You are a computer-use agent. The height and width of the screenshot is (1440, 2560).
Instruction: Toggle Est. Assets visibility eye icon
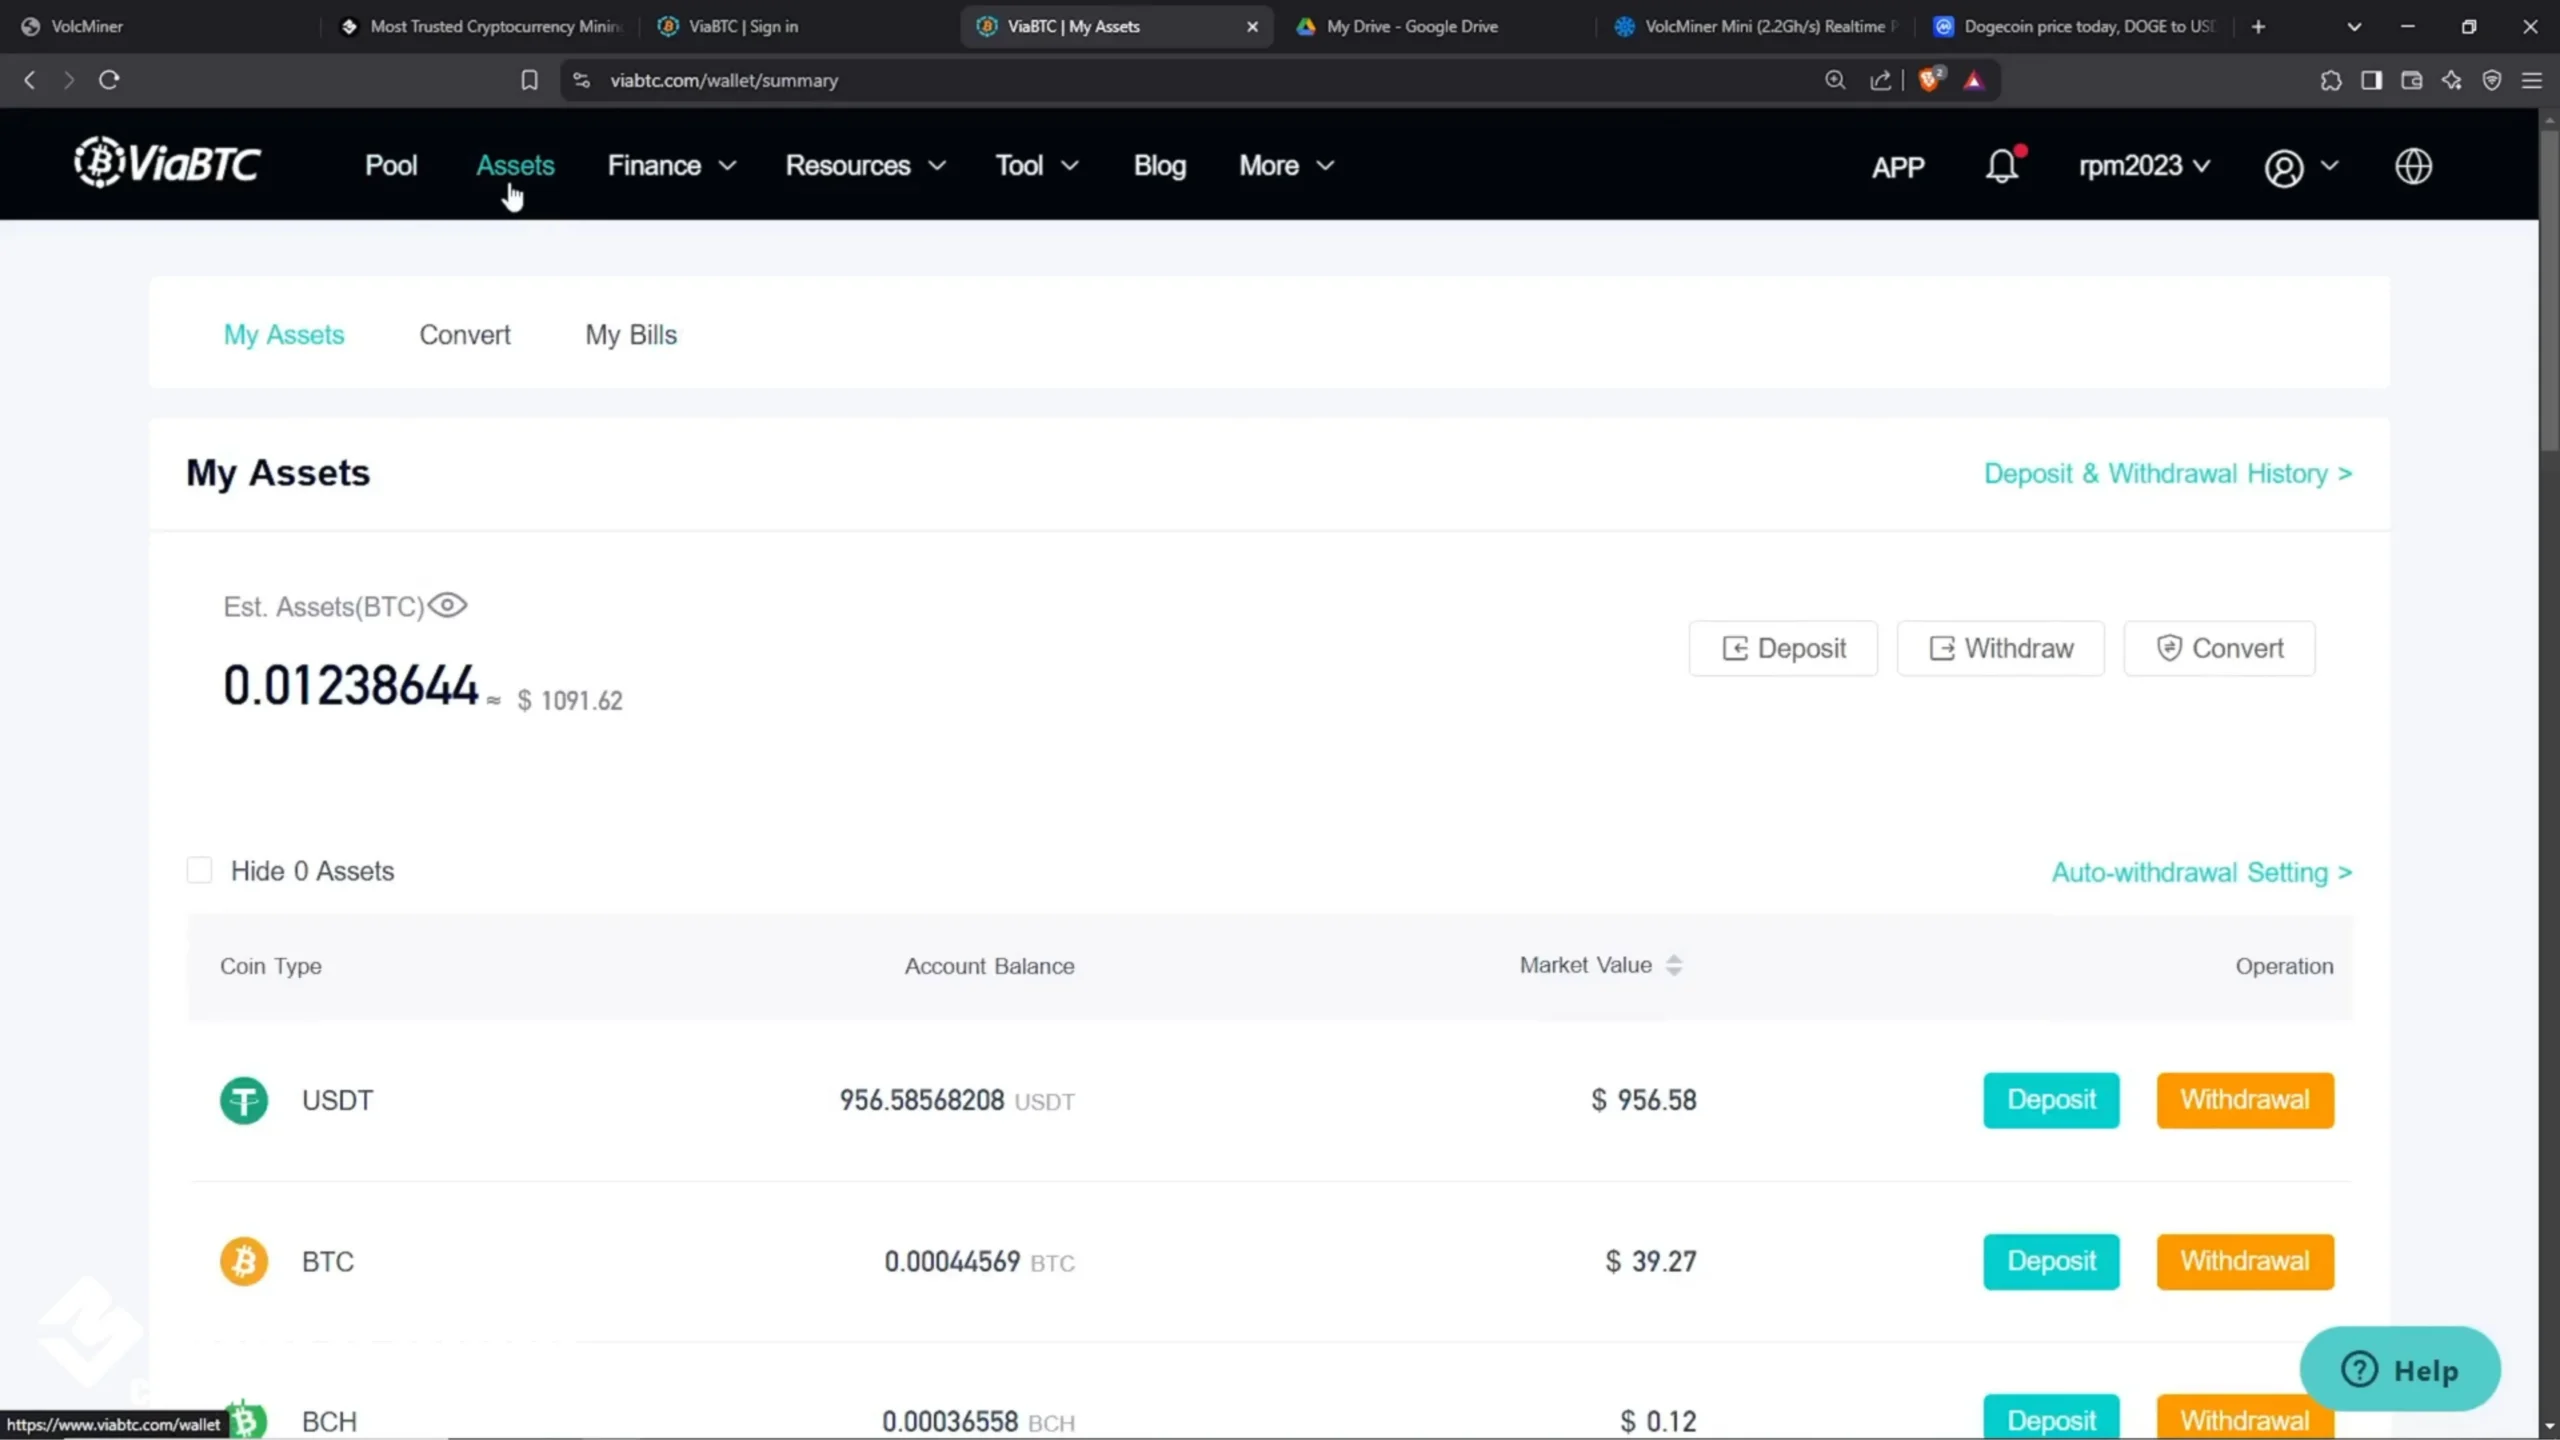coord(447,605)
